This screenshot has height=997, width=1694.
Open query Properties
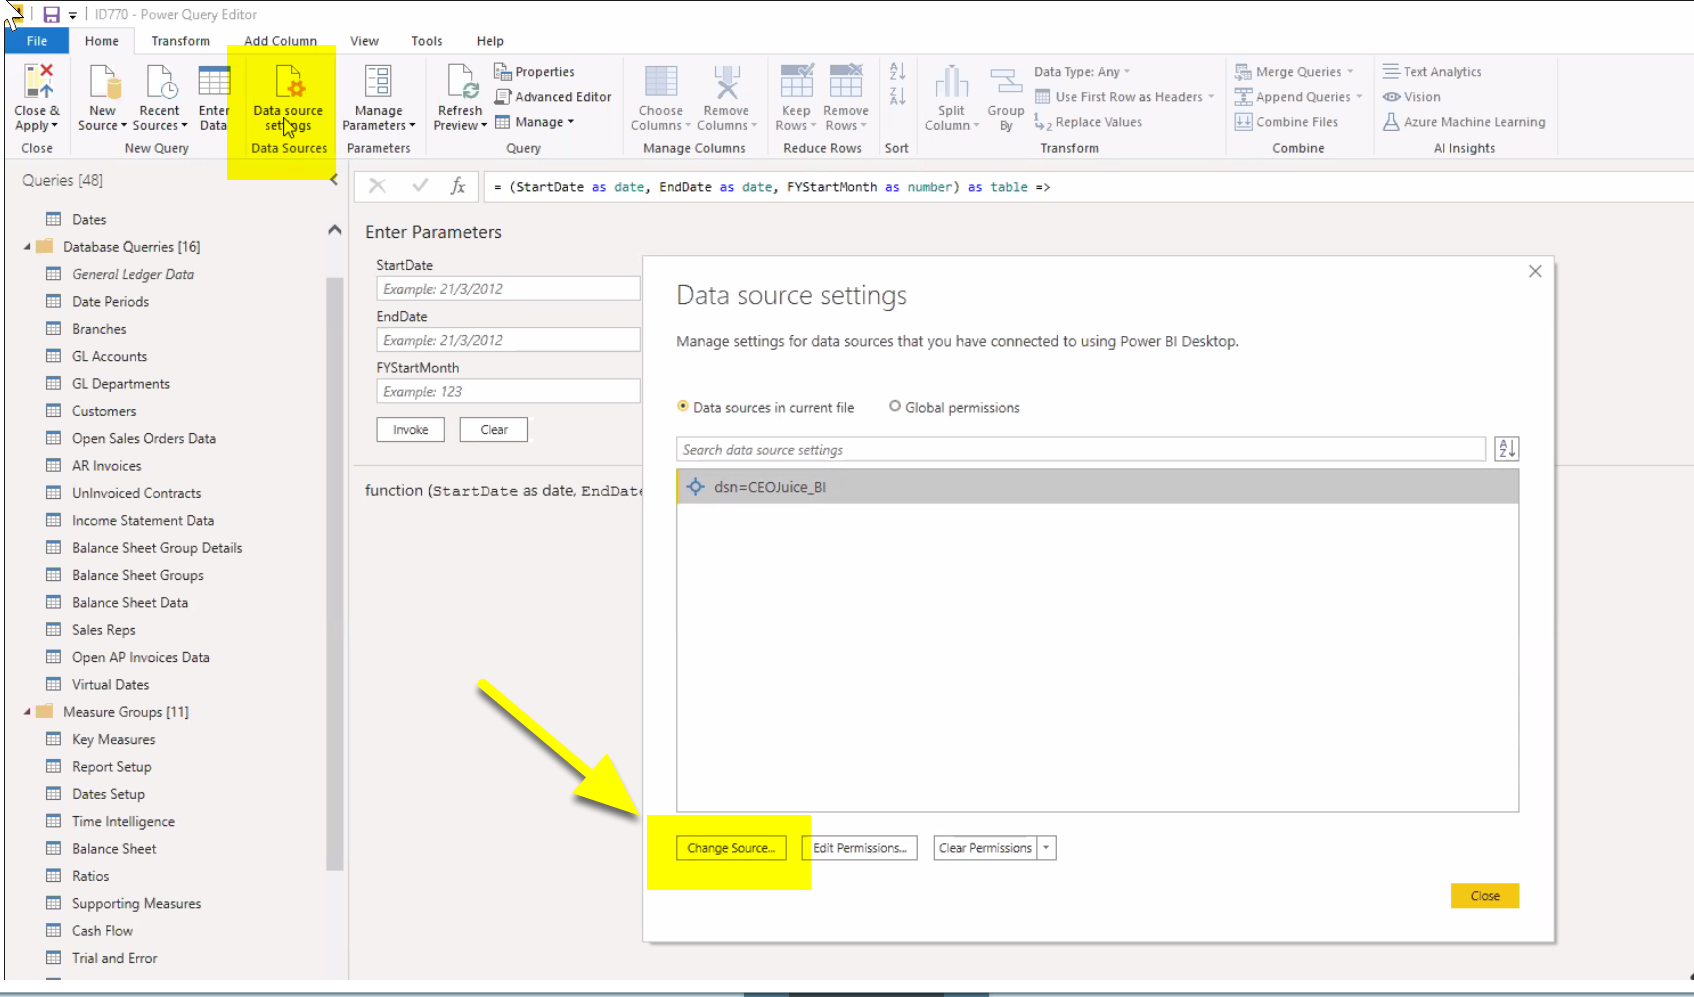tap(535, 72)
